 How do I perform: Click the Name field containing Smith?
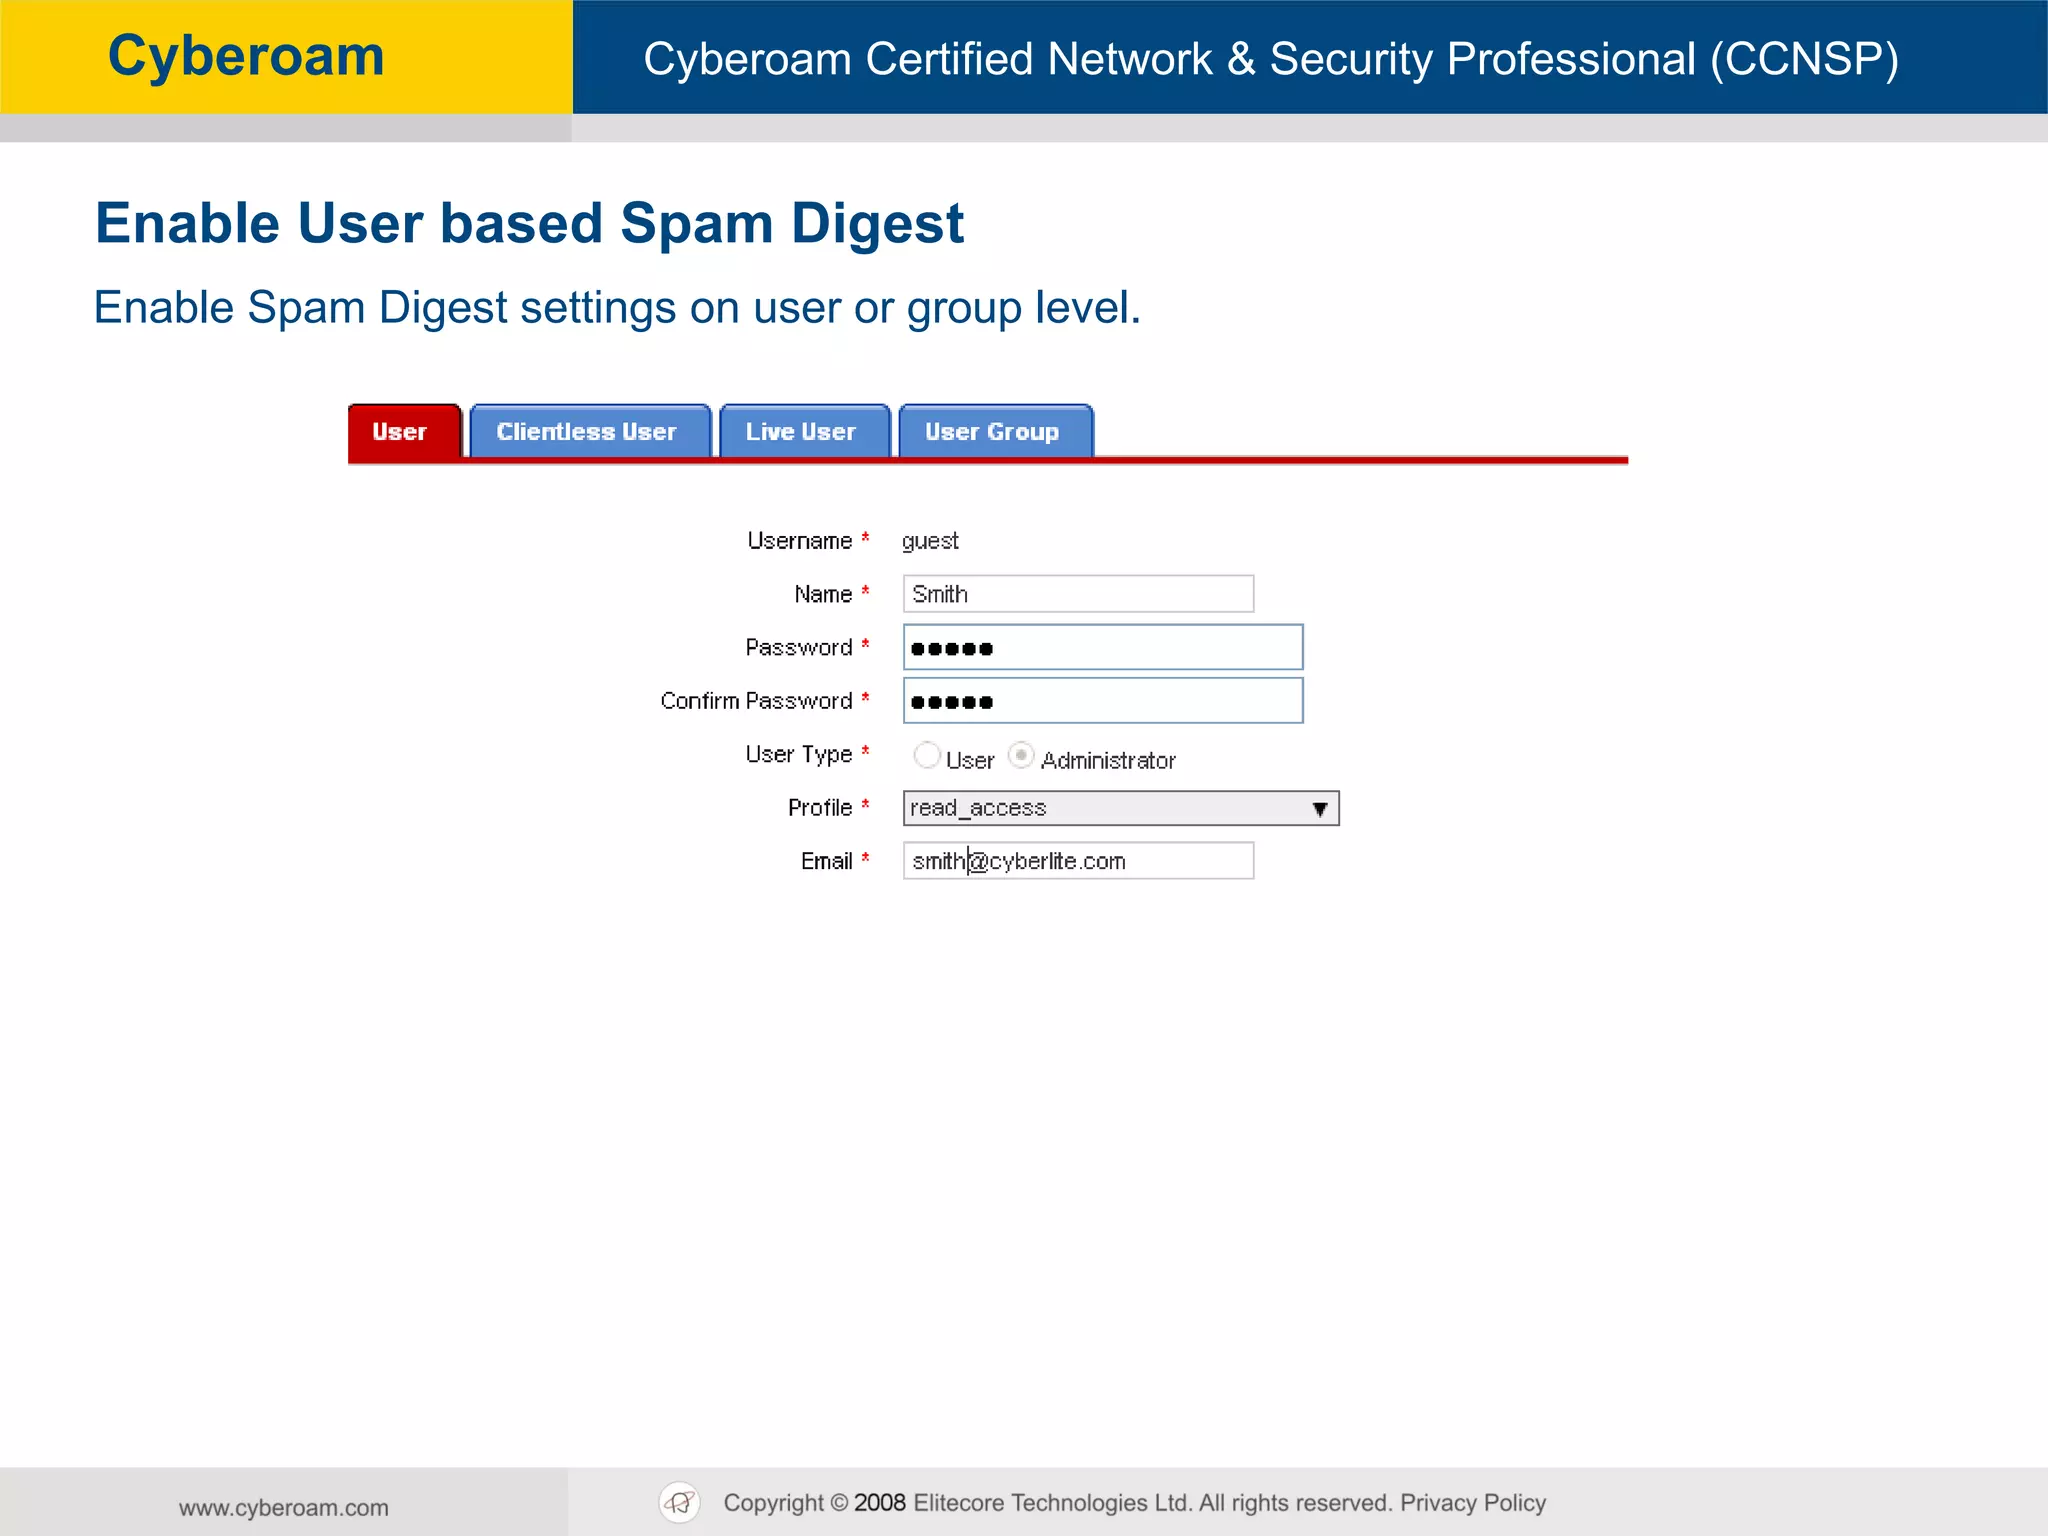click(x=1078, y=594)
